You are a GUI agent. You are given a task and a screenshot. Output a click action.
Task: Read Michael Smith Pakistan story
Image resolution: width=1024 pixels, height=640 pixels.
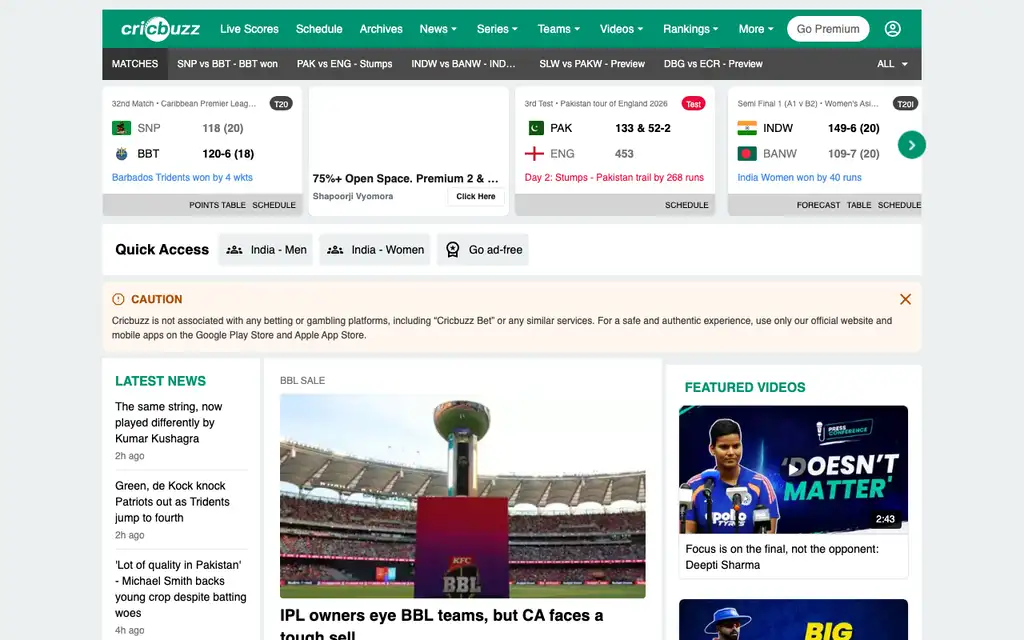pyautogui.click(x=181, y=588)
